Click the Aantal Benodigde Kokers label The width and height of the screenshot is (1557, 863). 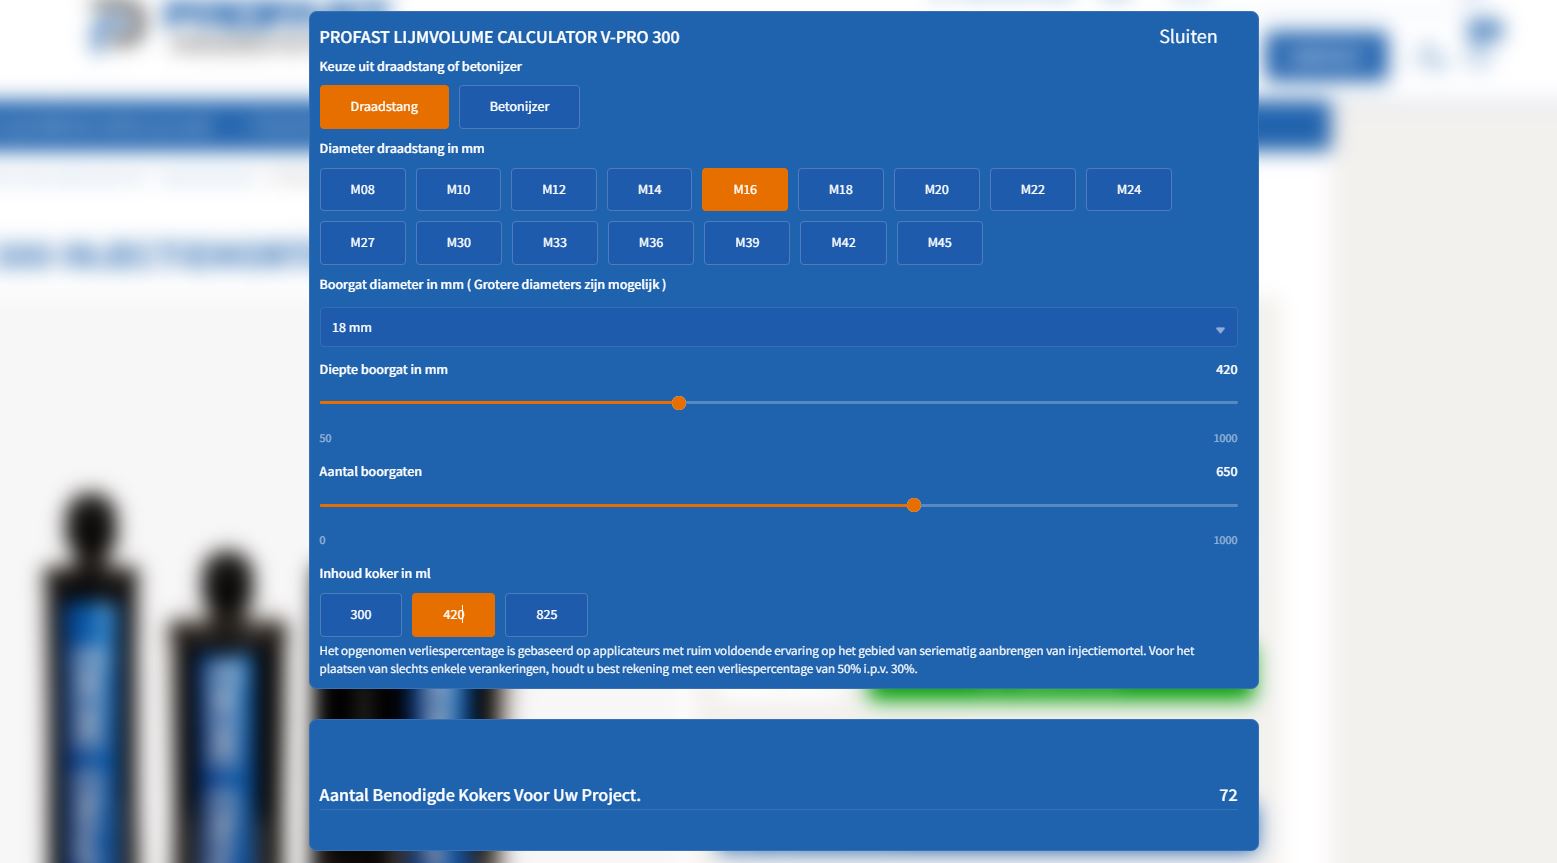(480, 796)
